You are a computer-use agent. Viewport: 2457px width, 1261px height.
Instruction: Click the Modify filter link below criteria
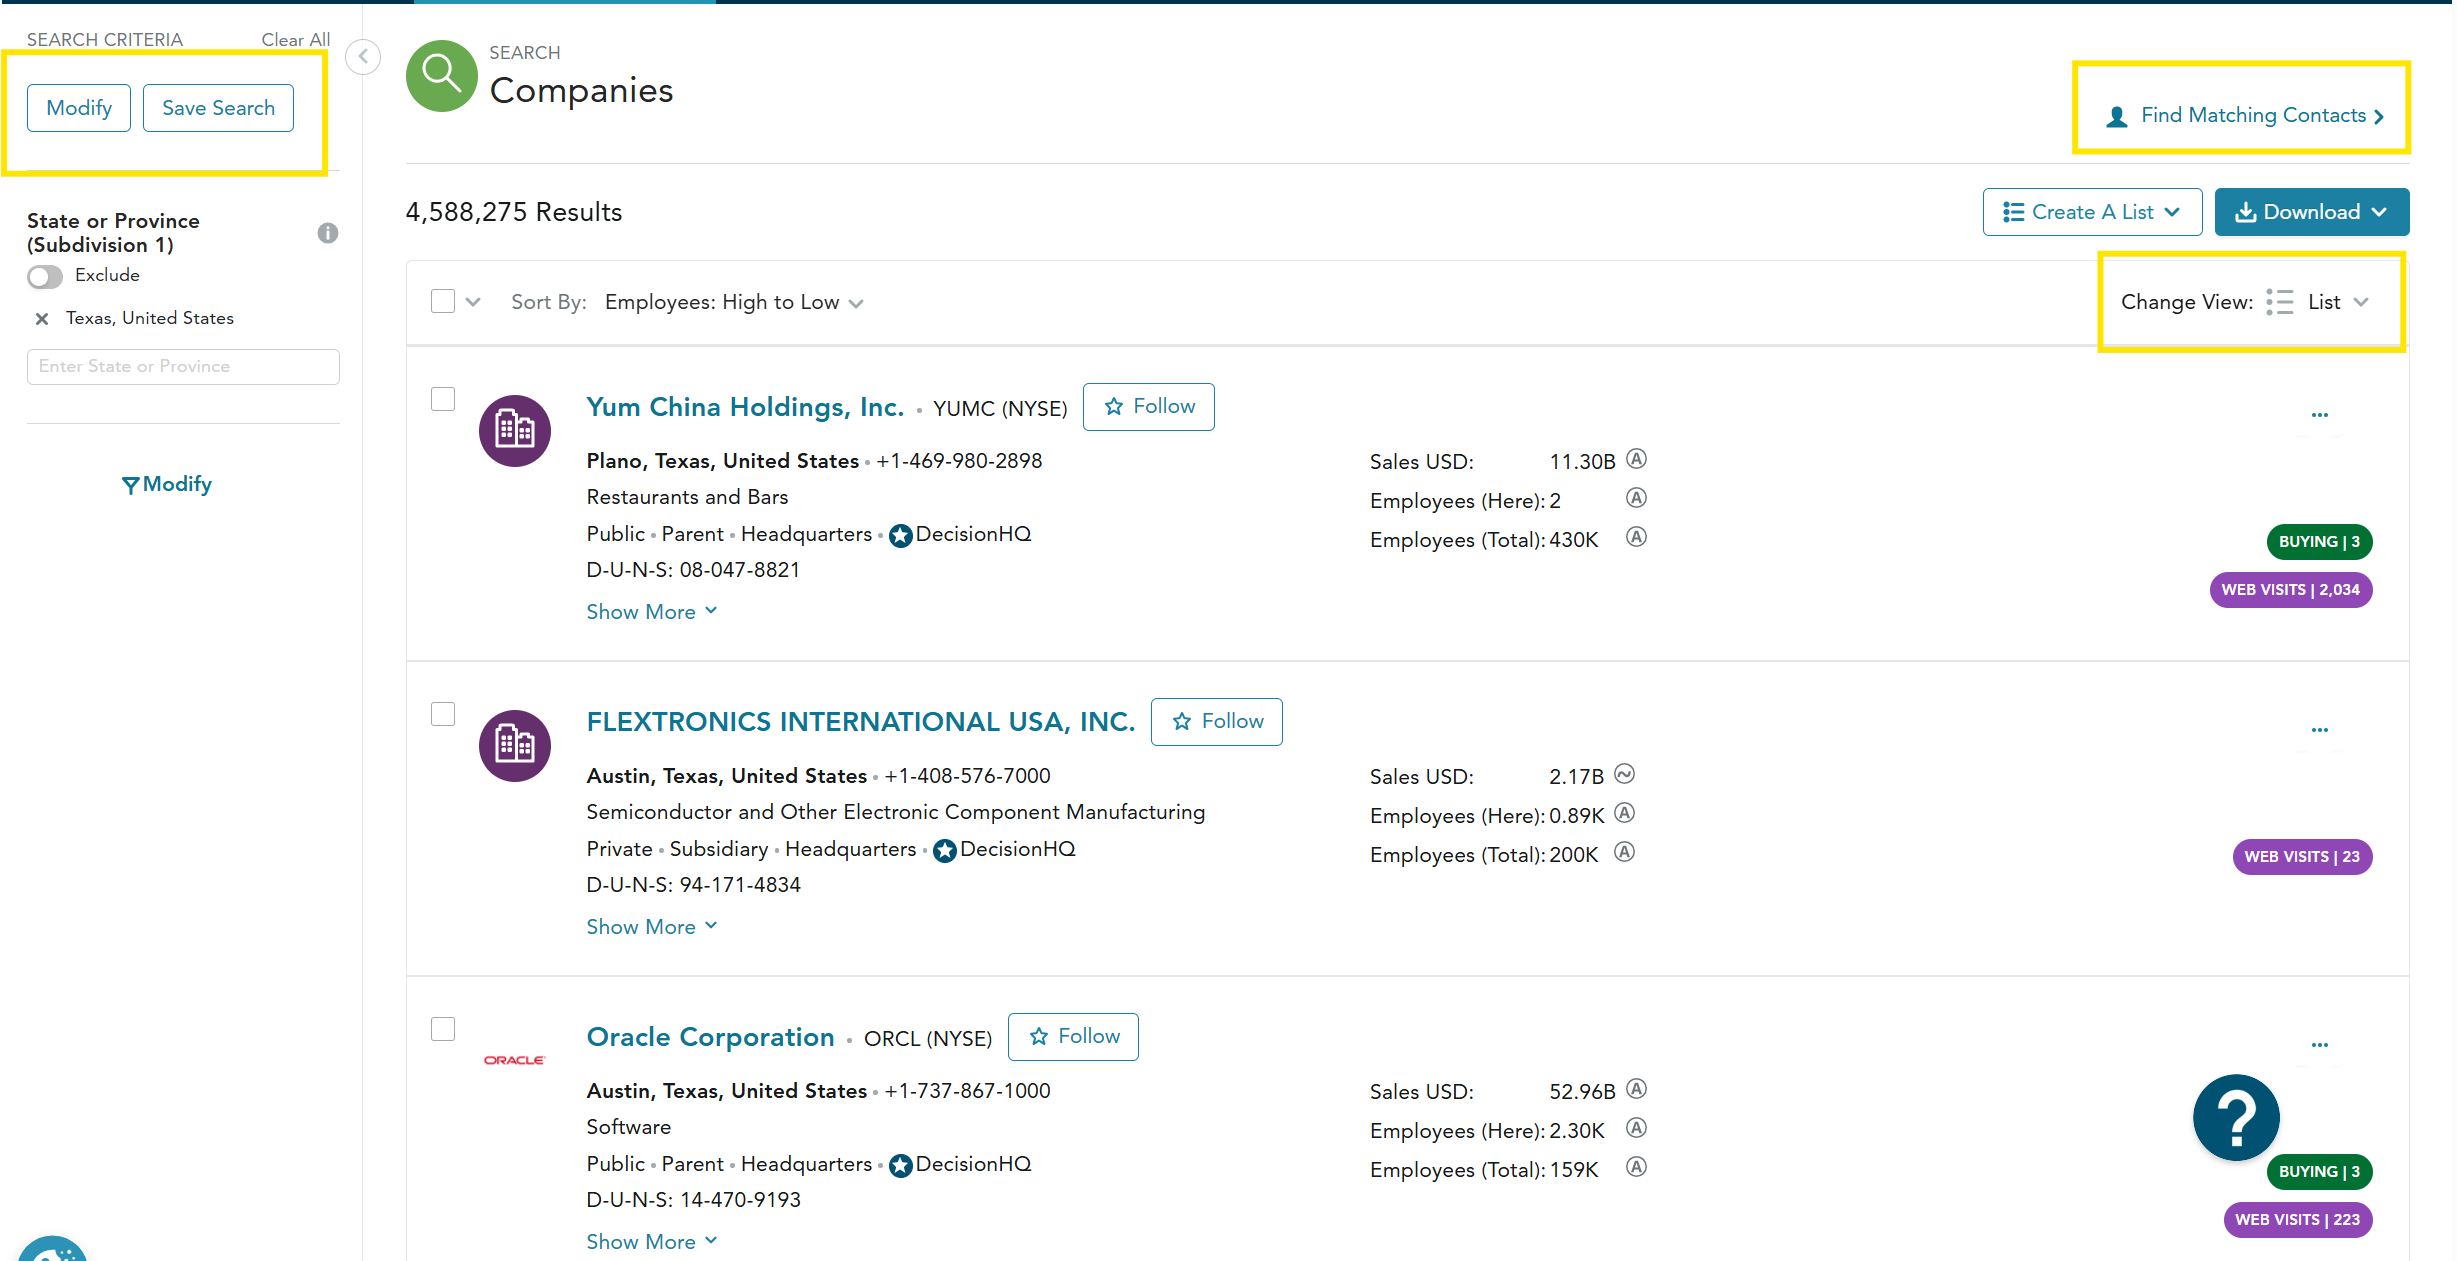tap(167, 484)
